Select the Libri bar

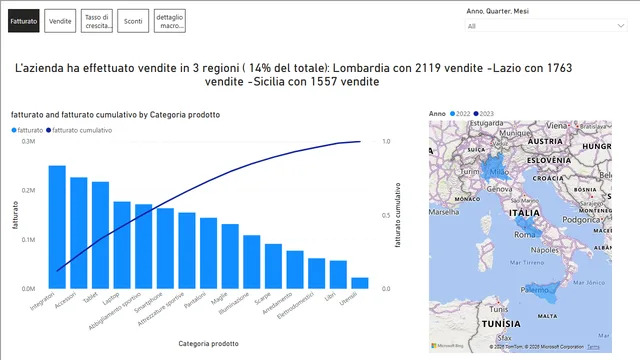[338, 274]
